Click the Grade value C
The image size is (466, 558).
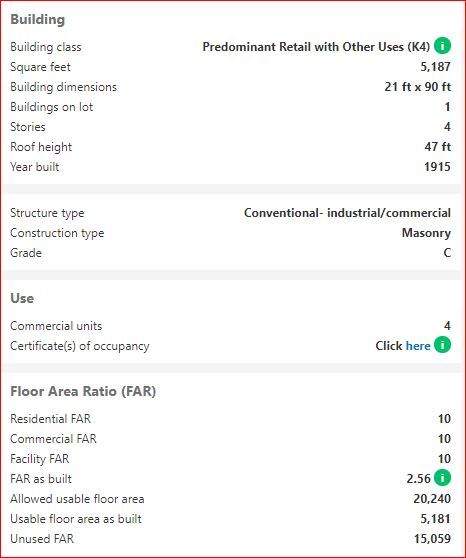tap(447, 253)
